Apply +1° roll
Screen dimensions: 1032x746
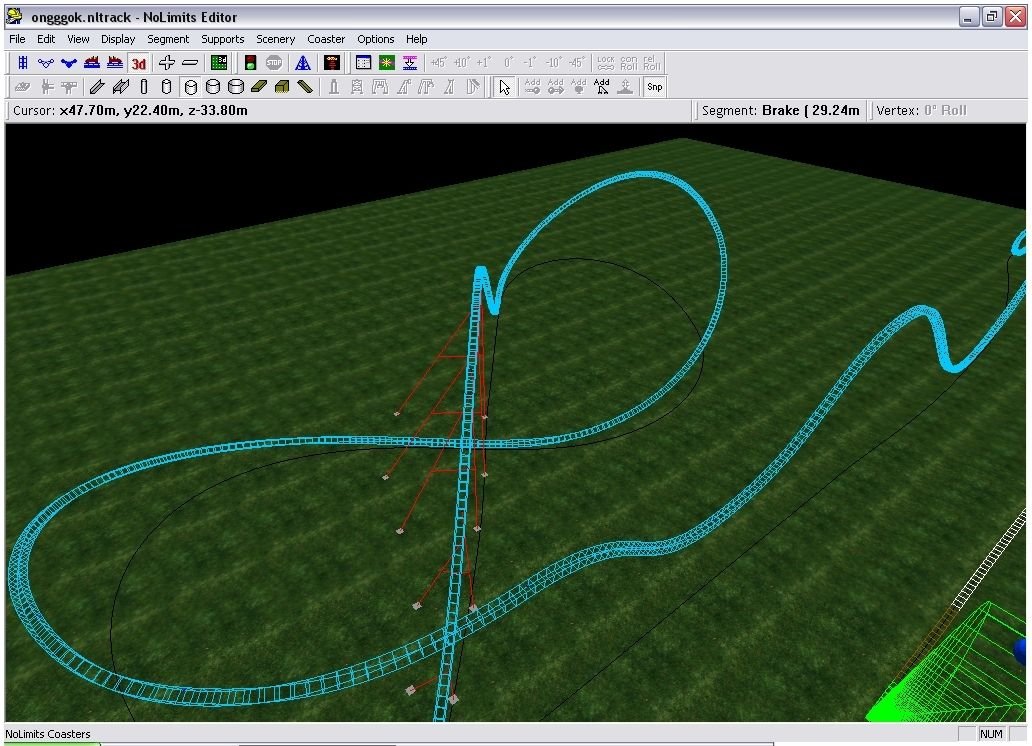pos(484,63)
